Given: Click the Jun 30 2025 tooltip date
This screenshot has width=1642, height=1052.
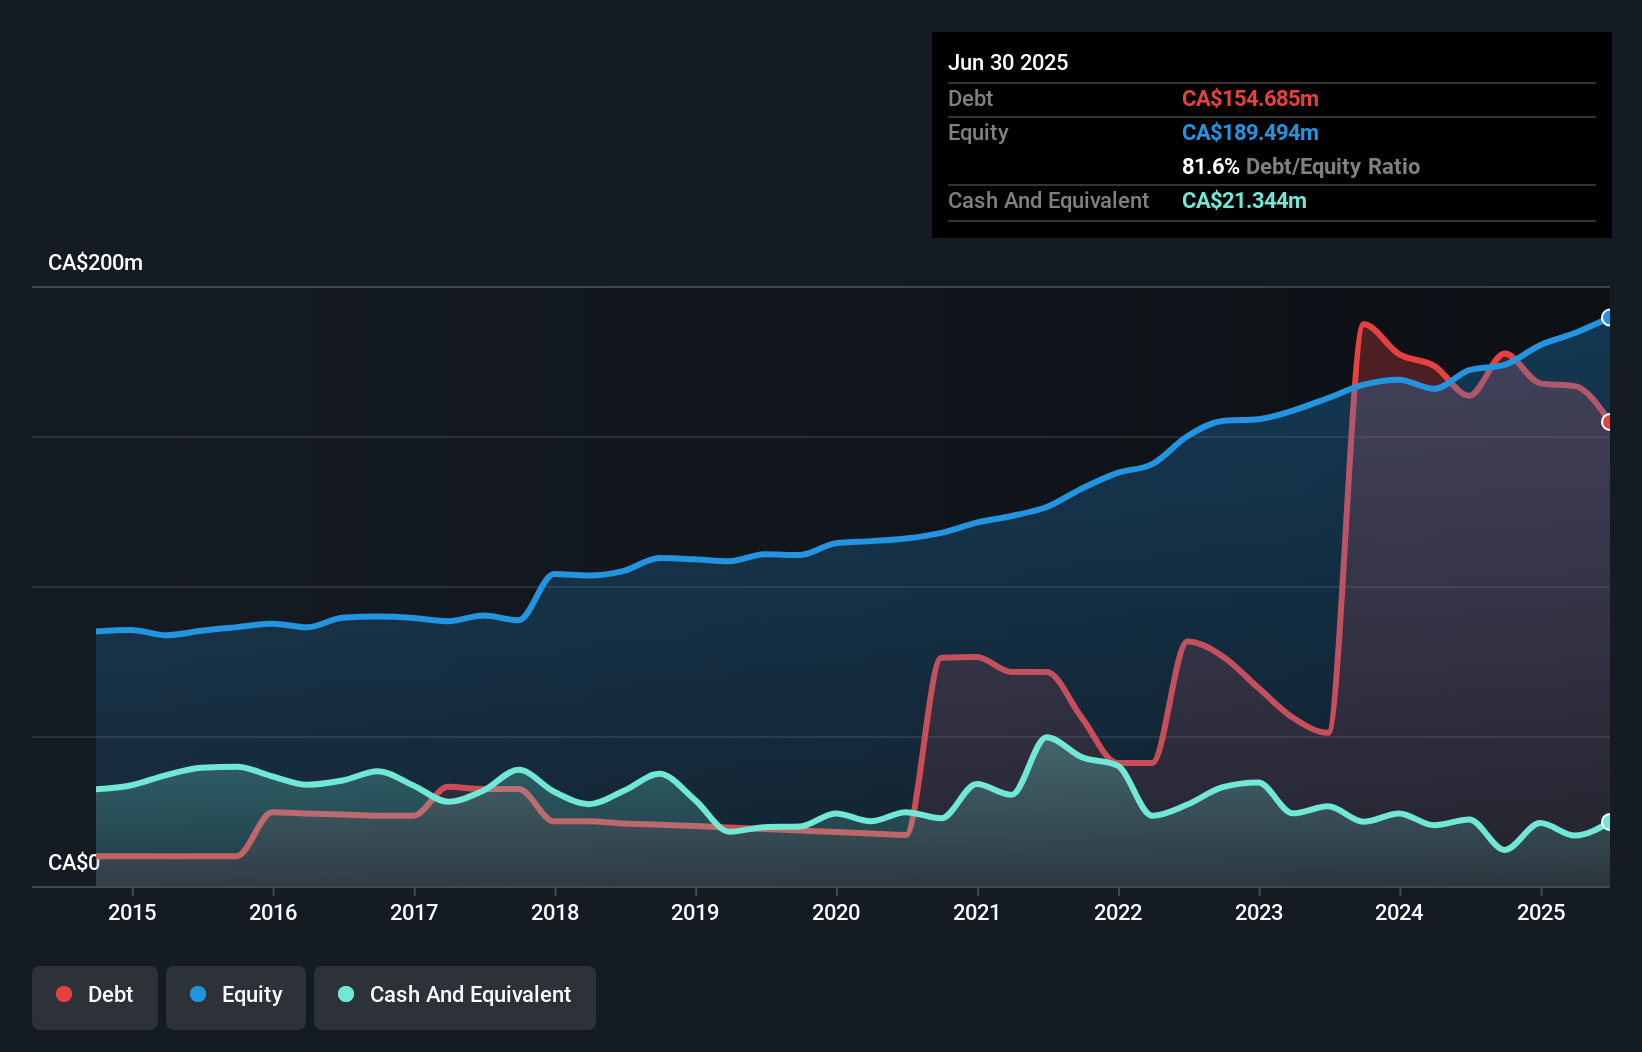Looking at the screenshot, I should [x=1008, y=62].
